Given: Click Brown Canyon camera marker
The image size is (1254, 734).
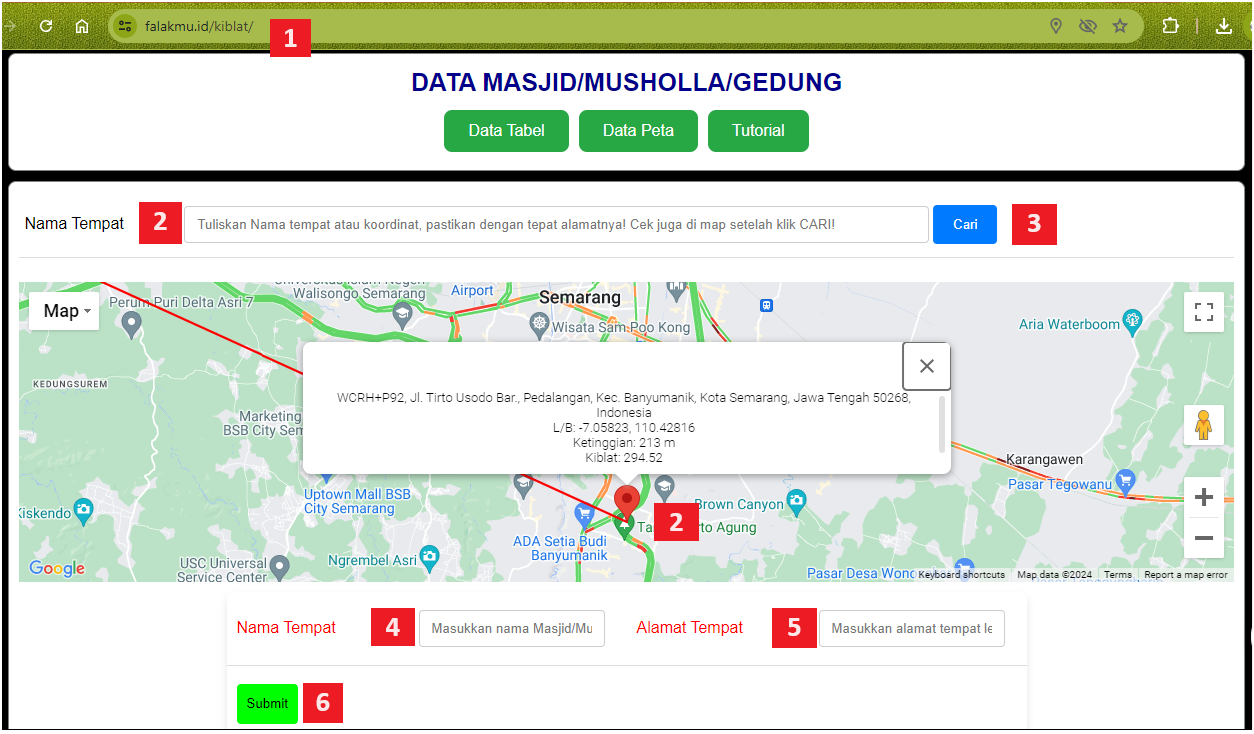Looking at the screenshot, I should coord(796,500).
